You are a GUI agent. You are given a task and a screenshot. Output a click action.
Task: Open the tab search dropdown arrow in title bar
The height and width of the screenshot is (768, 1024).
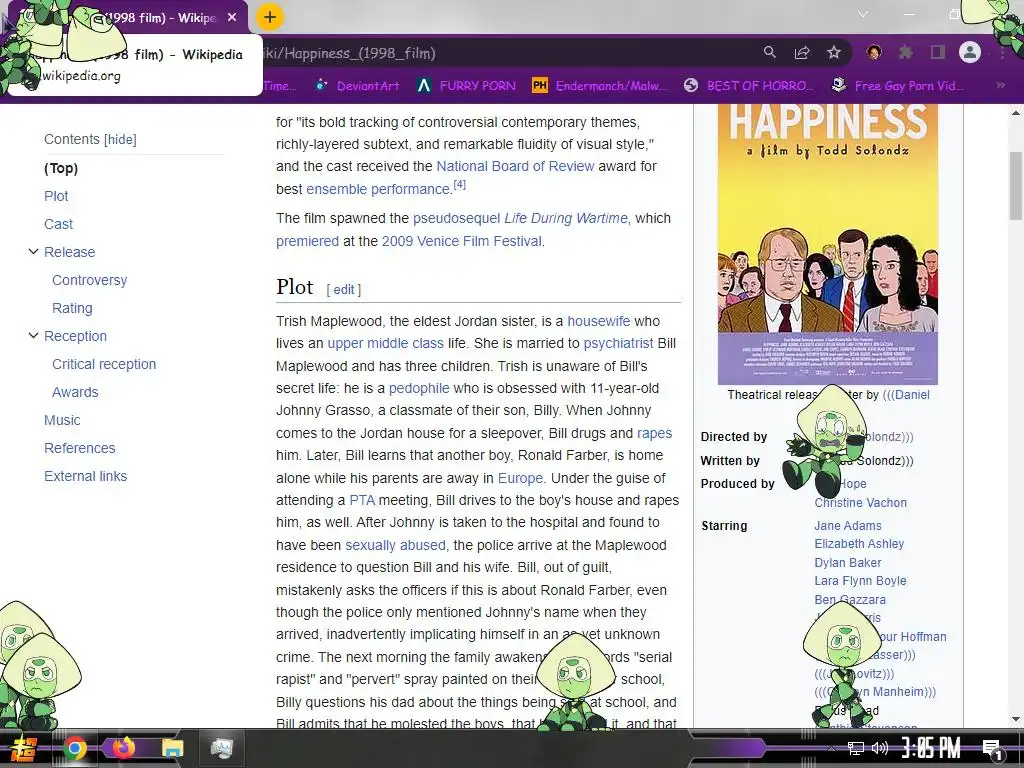point(863,14)
